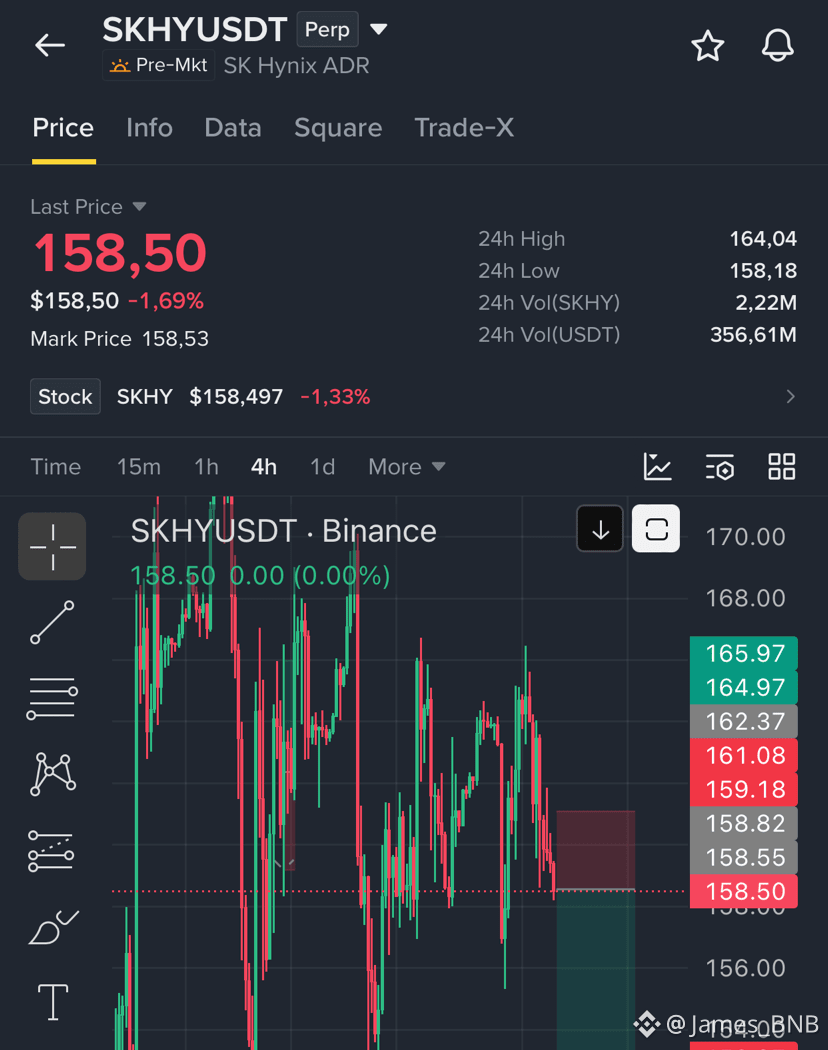Select the brush drawing tool
Screen dimensions: 828x1050
coord(52,927)
